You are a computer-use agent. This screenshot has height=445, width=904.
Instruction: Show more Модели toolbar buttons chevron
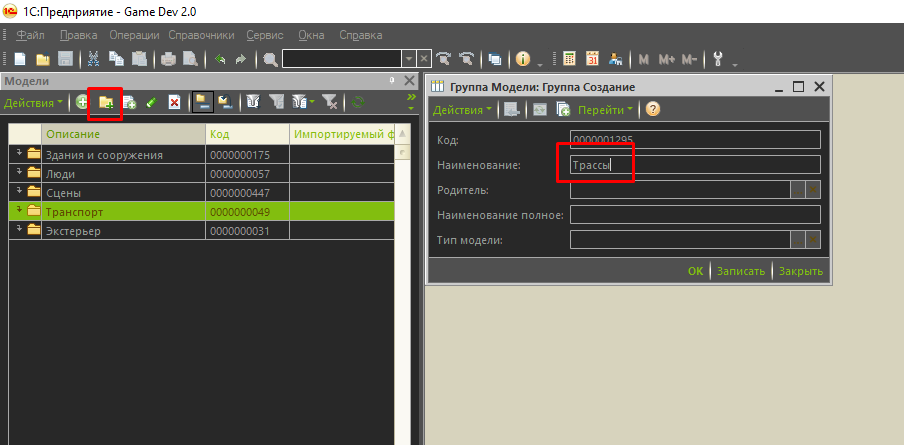(411, 96)
